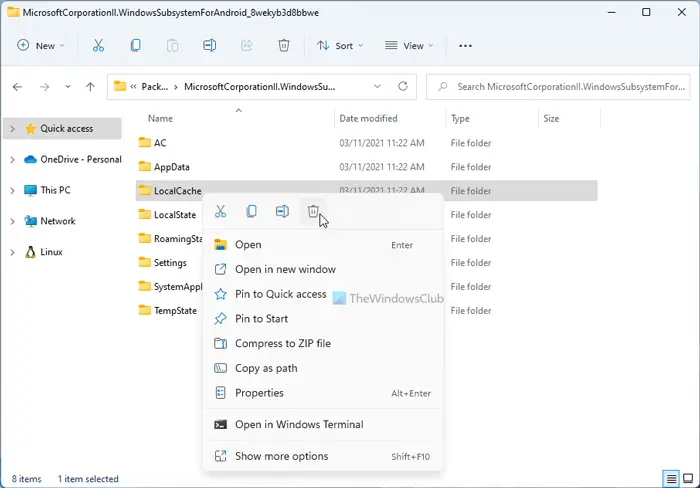Click the Rename icon in the context menu

(282, 211)
